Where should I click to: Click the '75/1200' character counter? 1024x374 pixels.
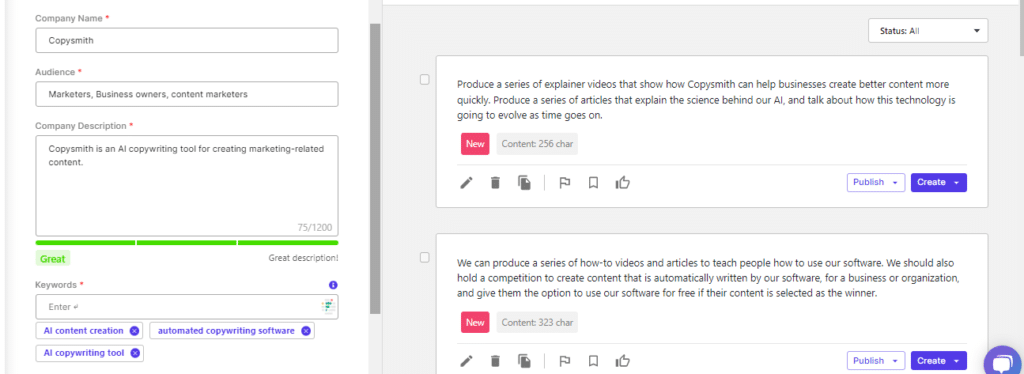(x=315, y=228)
